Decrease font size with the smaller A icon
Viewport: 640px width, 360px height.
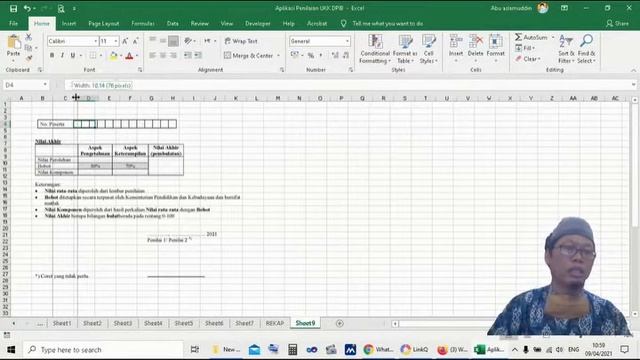coord(136,41)
